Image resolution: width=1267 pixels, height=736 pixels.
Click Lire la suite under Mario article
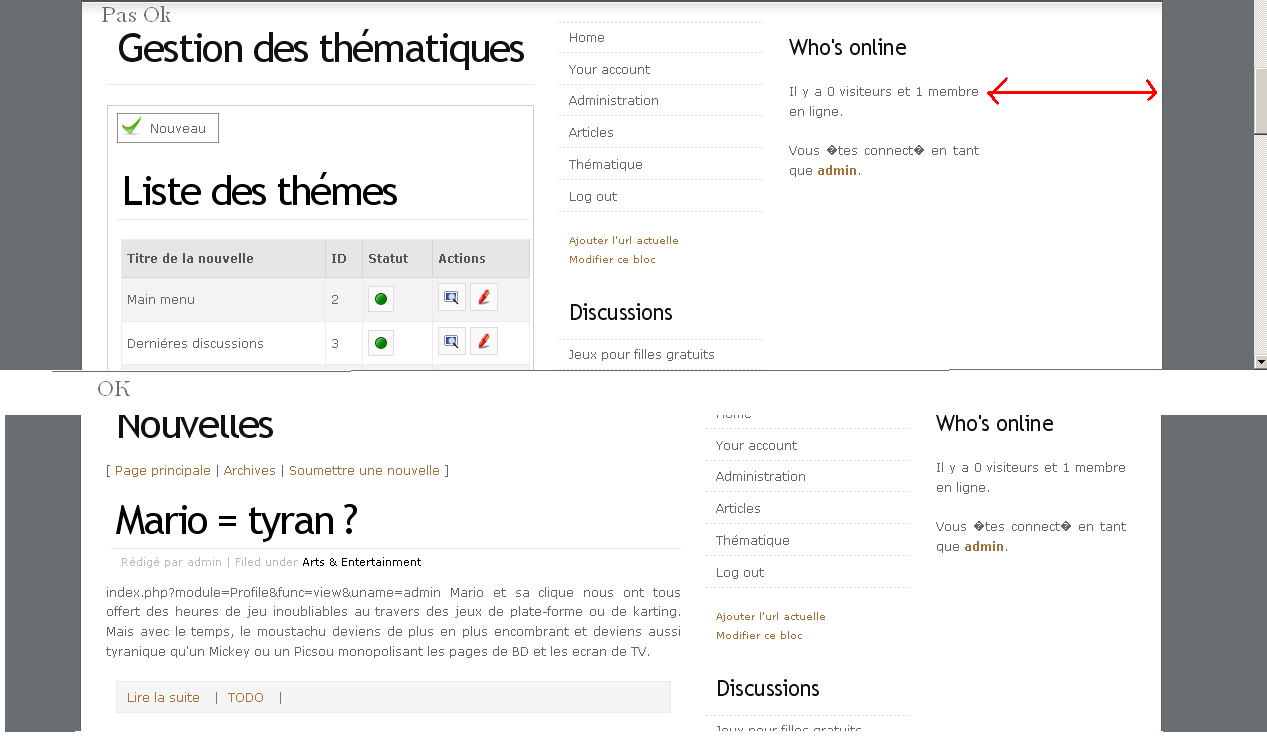click(x=163, y=697)
